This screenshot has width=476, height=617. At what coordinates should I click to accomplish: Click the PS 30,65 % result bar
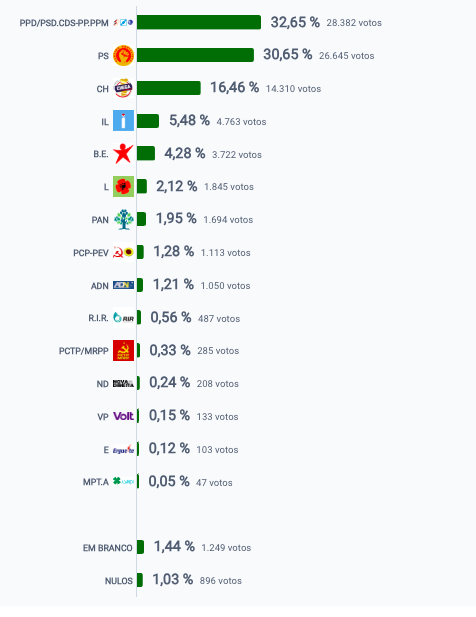tap(196, 55)
